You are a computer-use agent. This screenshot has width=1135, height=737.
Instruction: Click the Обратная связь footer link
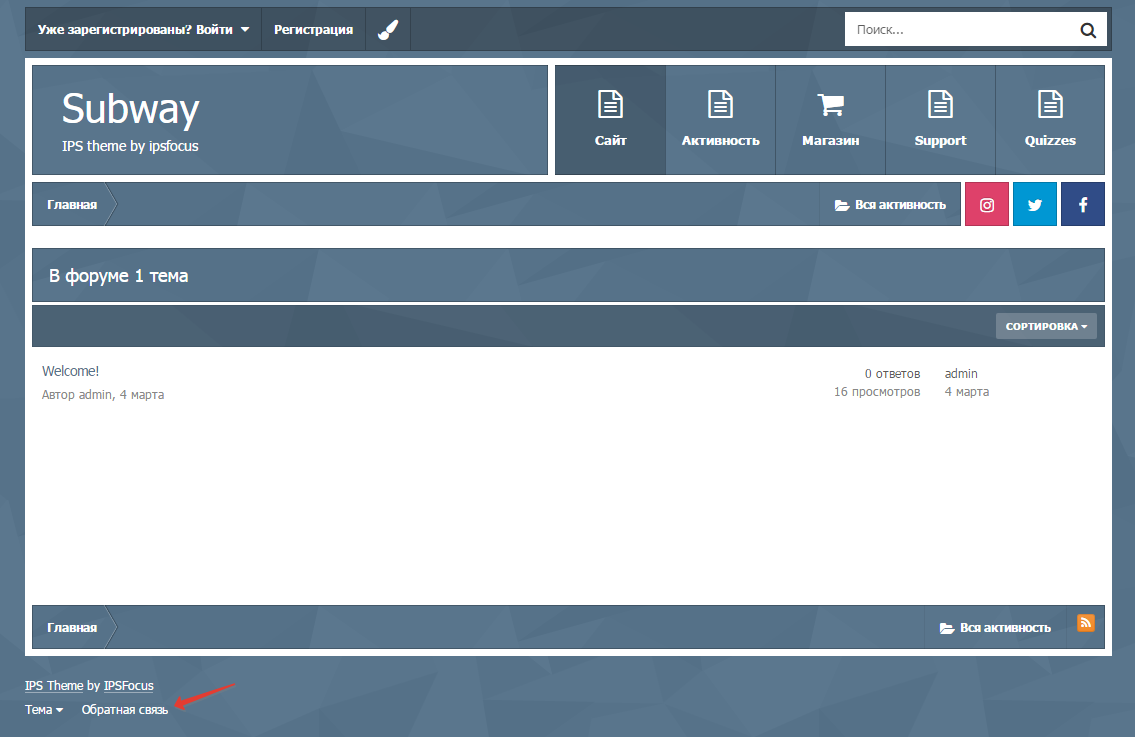point(125,710)
